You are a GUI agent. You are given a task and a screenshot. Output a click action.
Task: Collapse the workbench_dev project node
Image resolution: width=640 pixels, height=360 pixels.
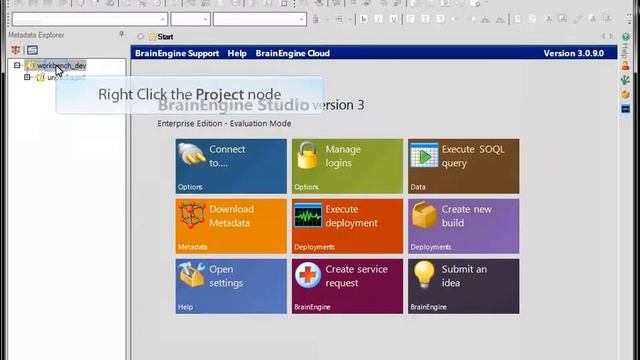[17, 65]
